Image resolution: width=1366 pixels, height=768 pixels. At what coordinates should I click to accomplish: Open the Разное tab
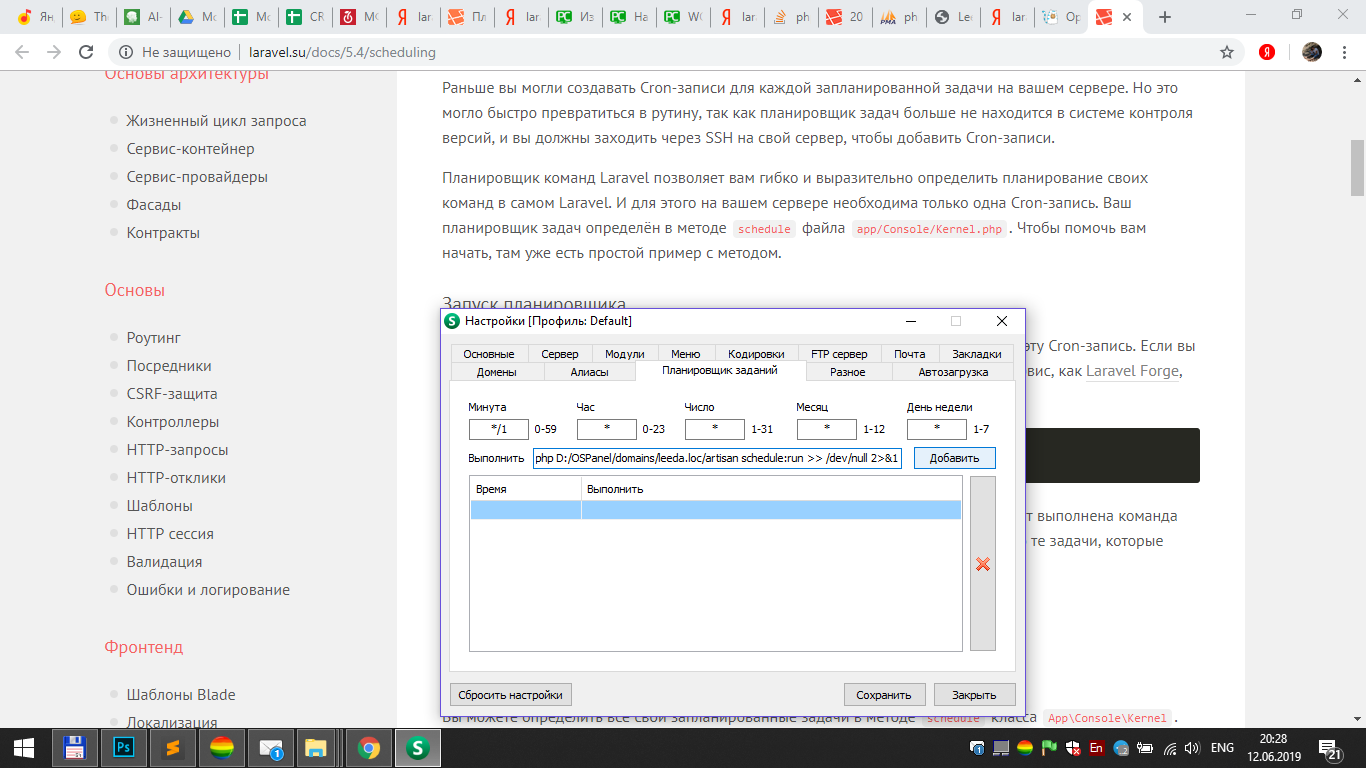[x=848, y=372]
